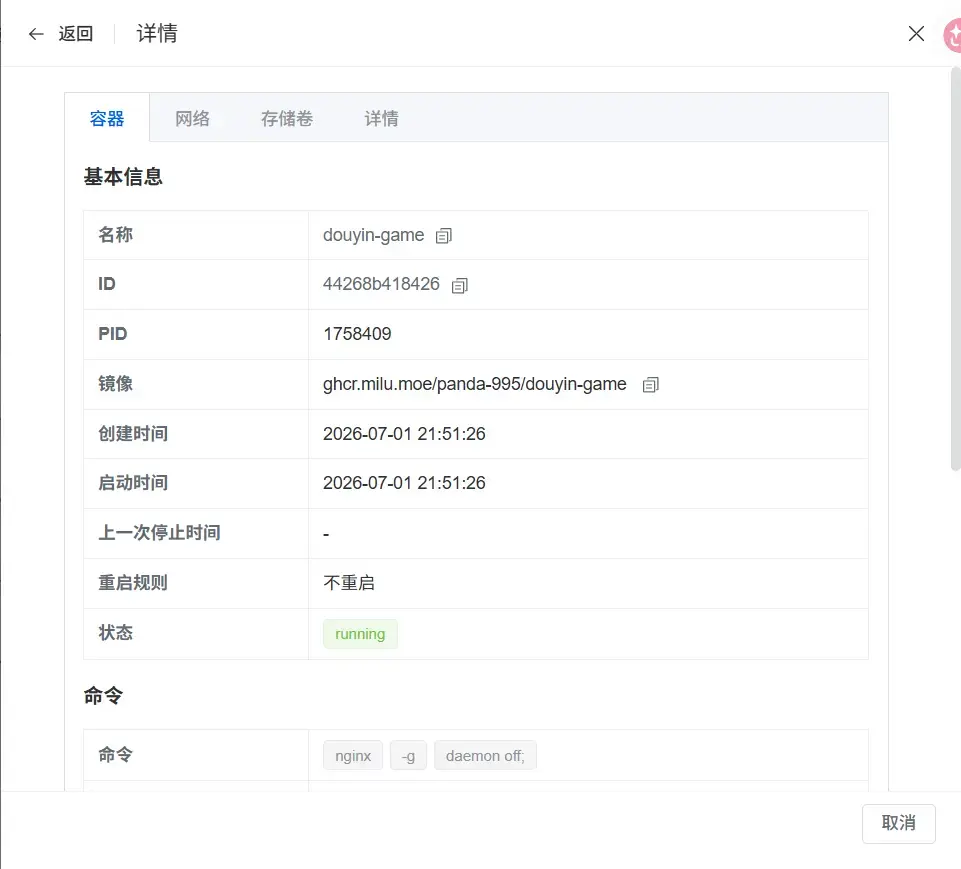Open the pink user avatar icon
961x869 pixels.
(952, 36)
